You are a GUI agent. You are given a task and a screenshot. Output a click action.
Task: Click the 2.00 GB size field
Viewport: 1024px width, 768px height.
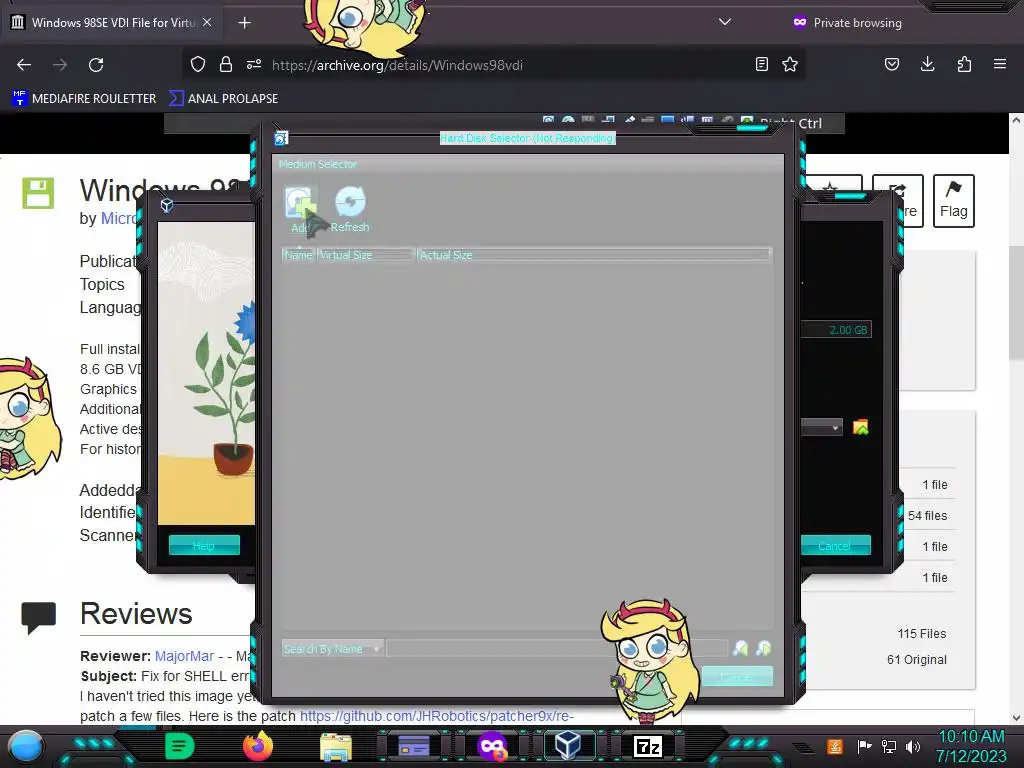[x=837, y=330]
